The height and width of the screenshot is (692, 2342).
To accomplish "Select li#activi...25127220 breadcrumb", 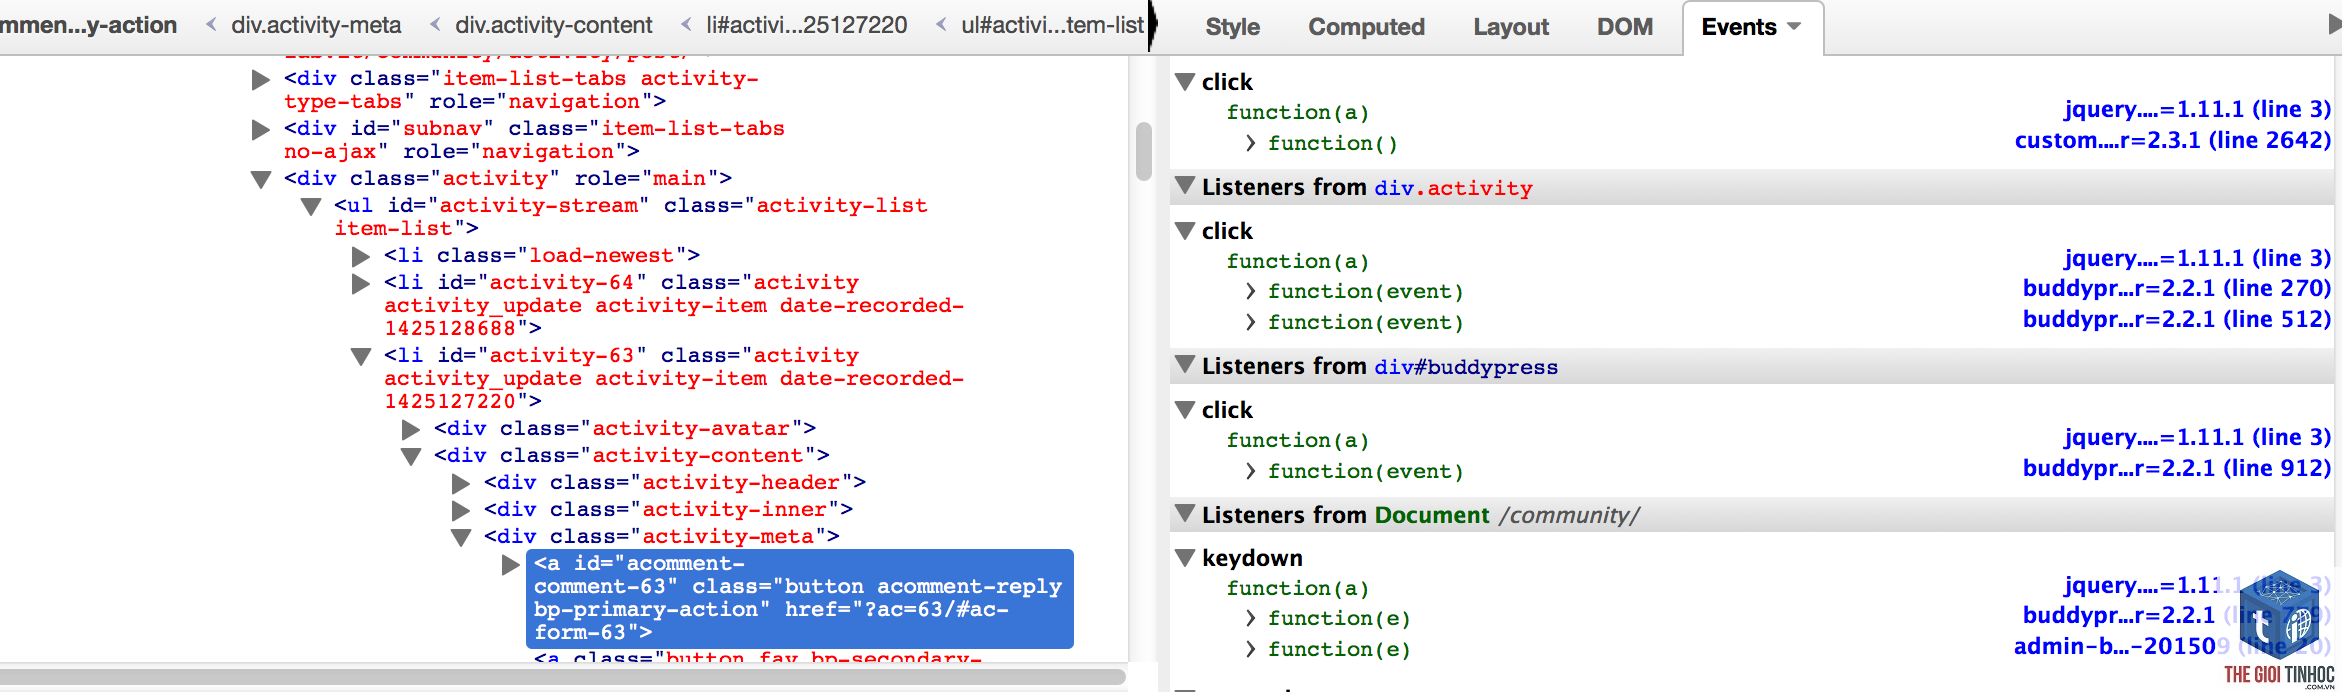I will [806, 25].
